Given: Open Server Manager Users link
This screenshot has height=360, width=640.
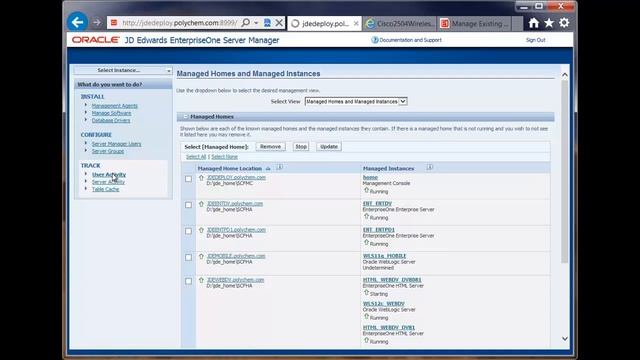Looking at the screenshot, I should (116, 144).
